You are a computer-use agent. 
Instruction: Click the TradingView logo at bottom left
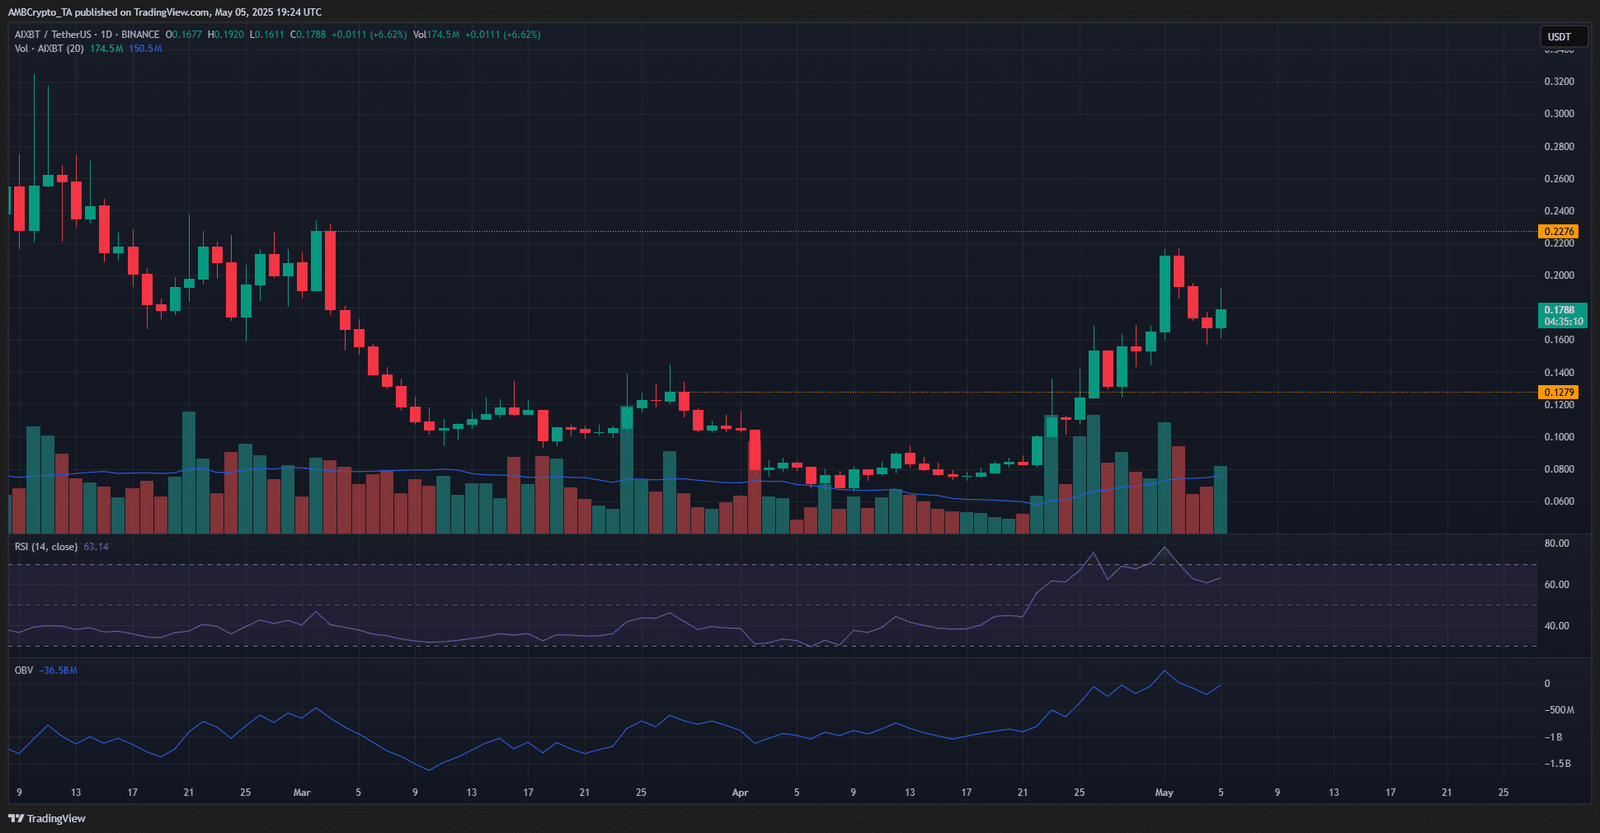(47, 818)
